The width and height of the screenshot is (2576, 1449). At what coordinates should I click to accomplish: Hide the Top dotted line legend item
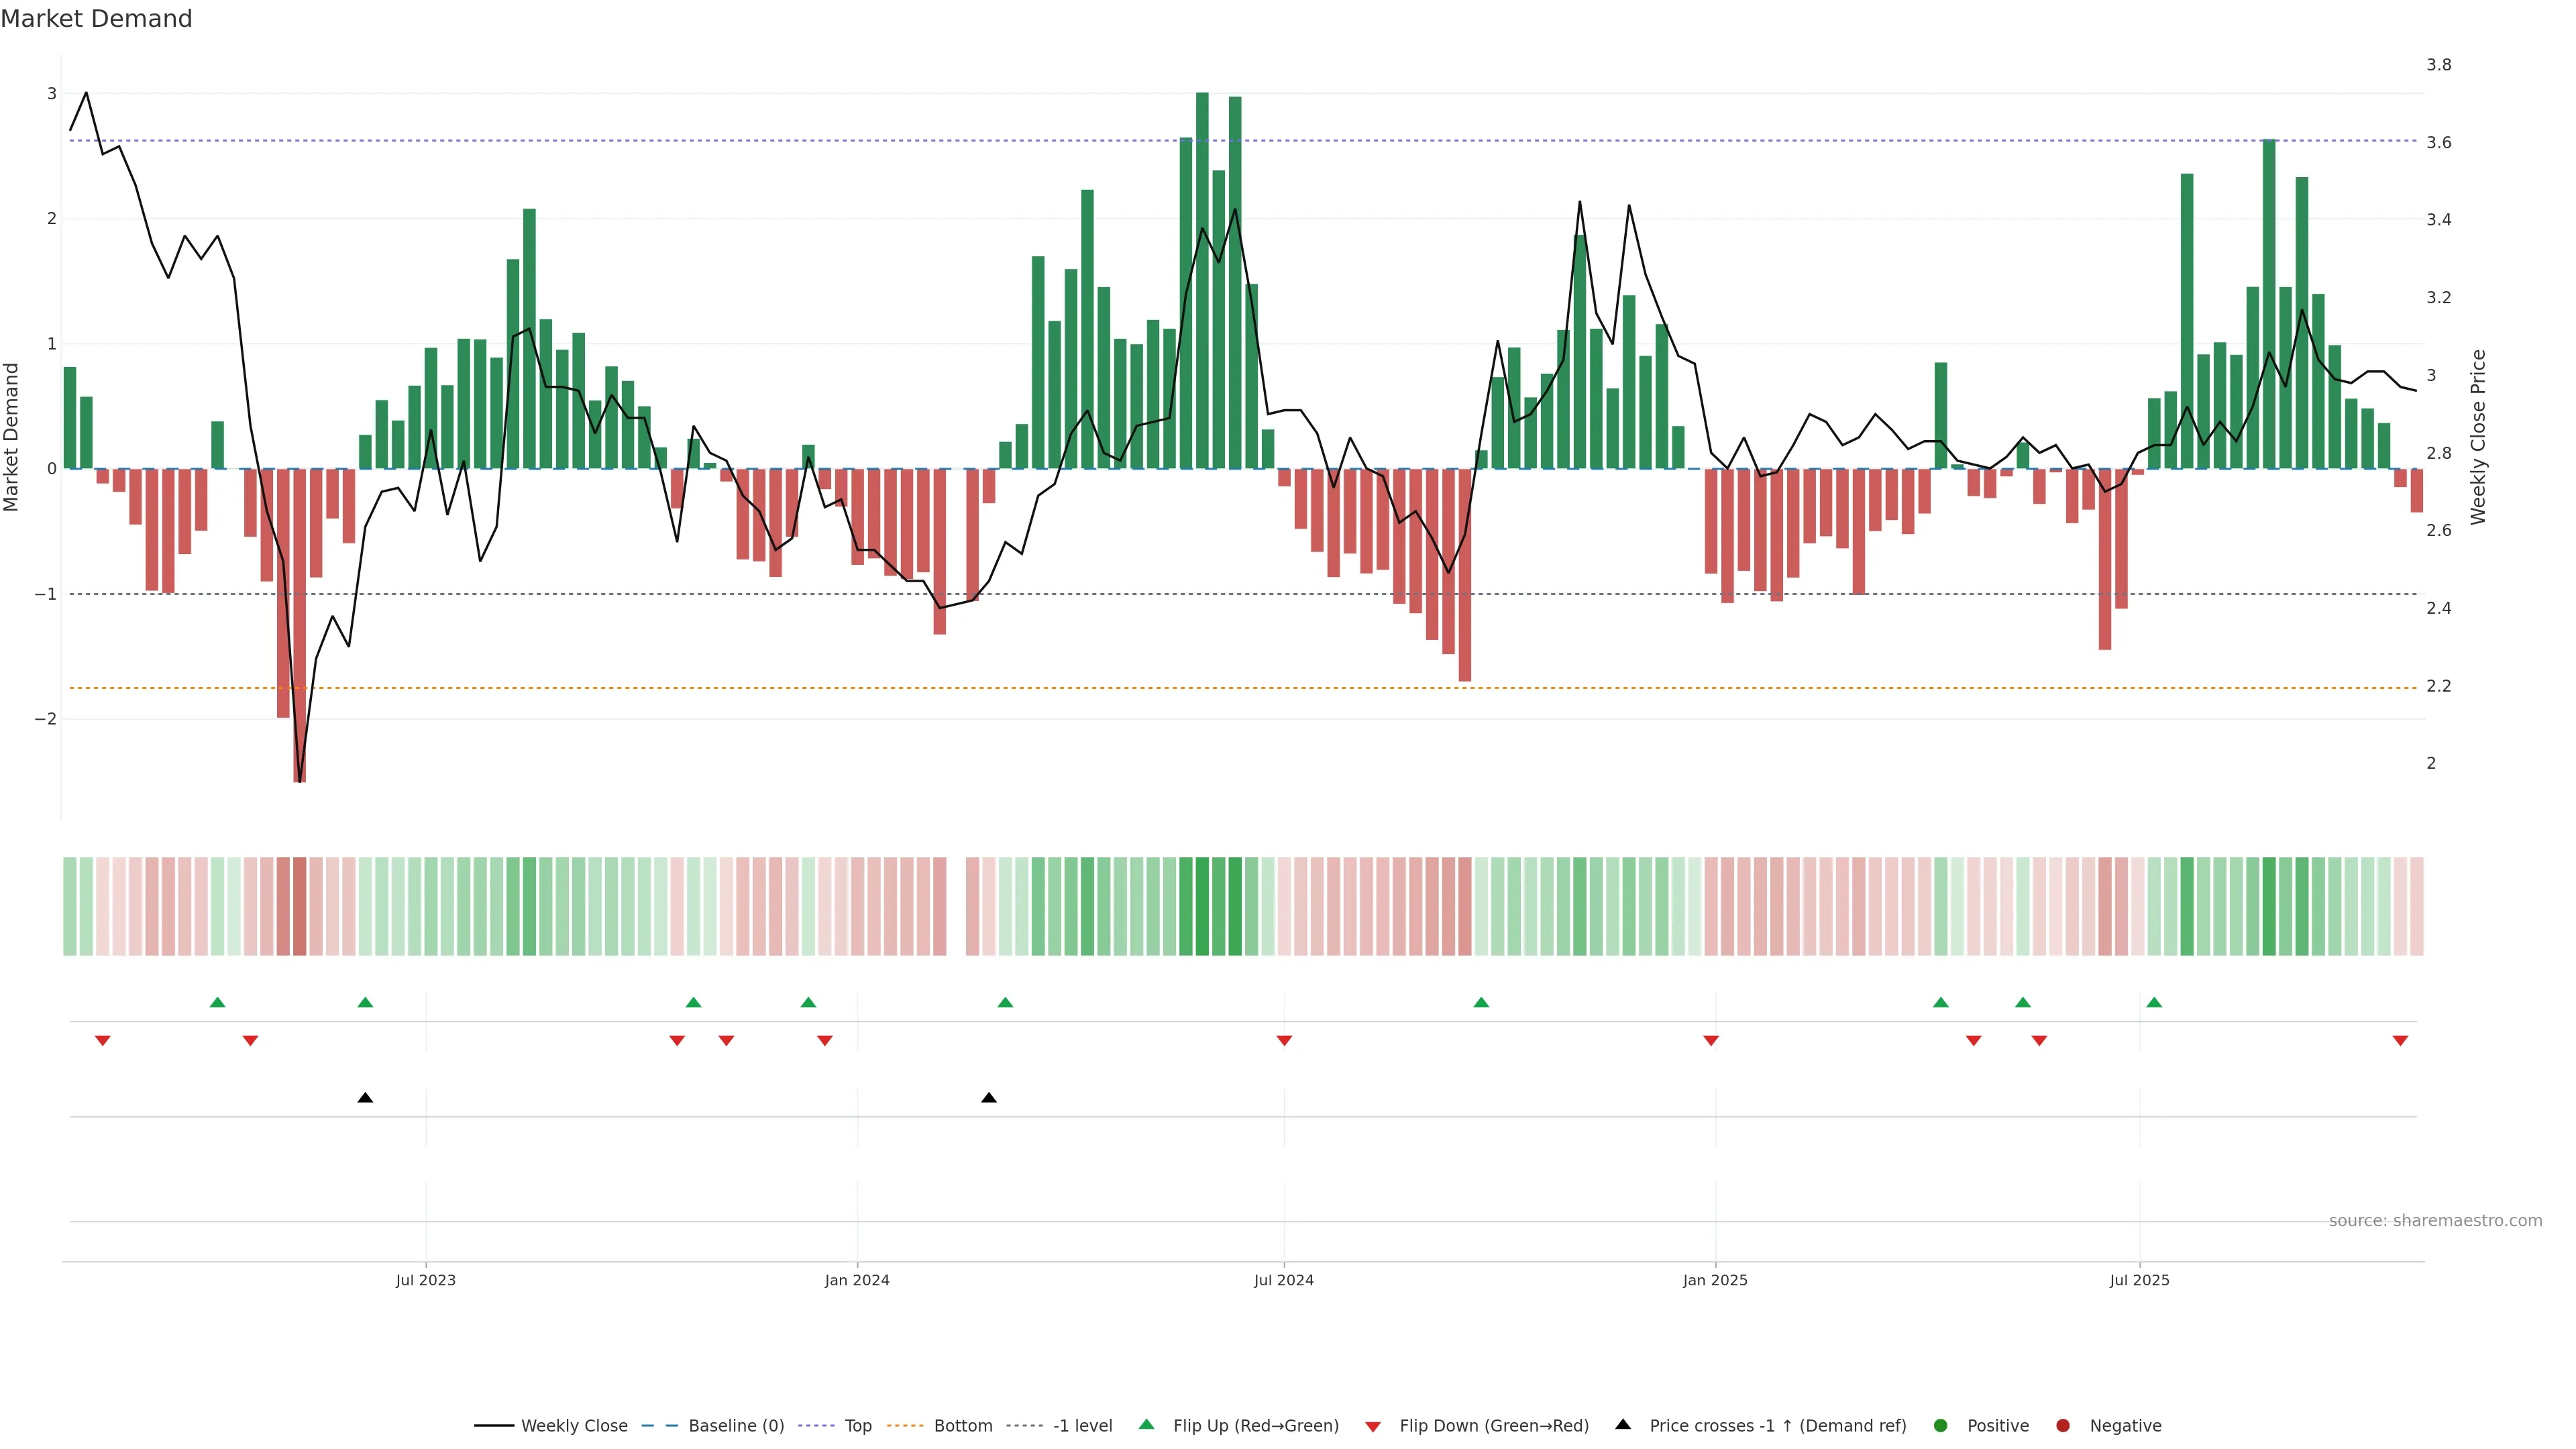tap(857, 1426)
